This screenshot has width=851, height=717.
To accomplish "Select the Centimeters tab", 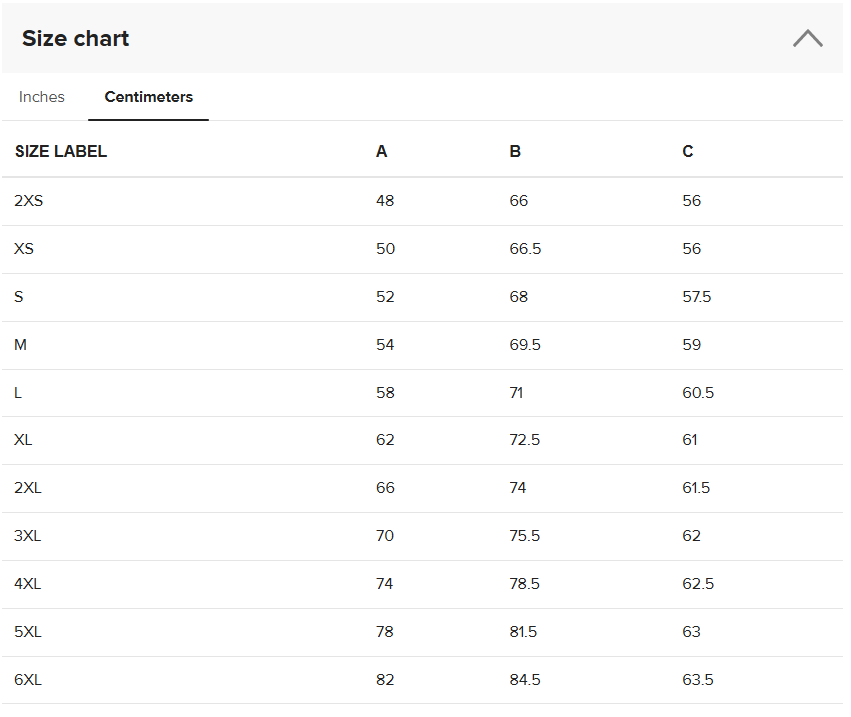I will coord(149,97).
